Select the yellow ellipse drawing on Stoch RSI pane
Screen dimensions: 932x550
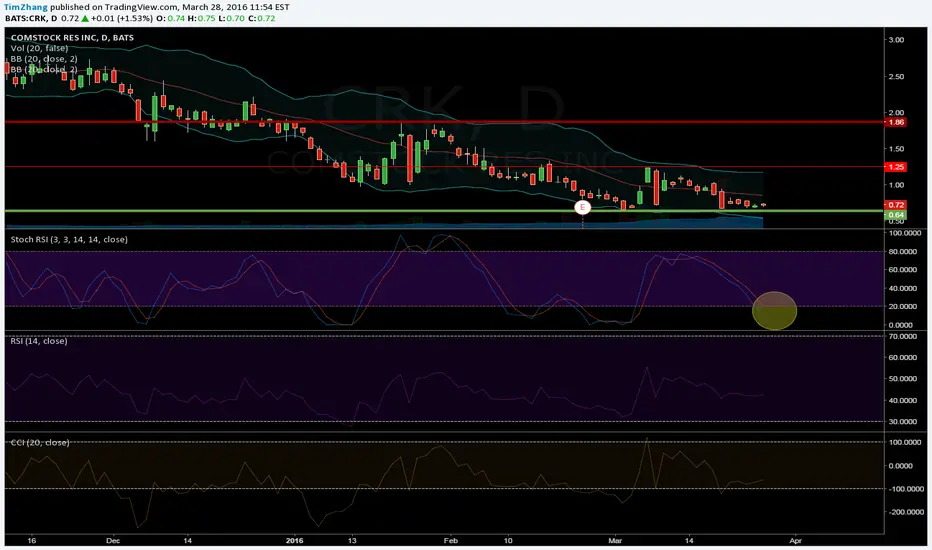pos(774,310)
